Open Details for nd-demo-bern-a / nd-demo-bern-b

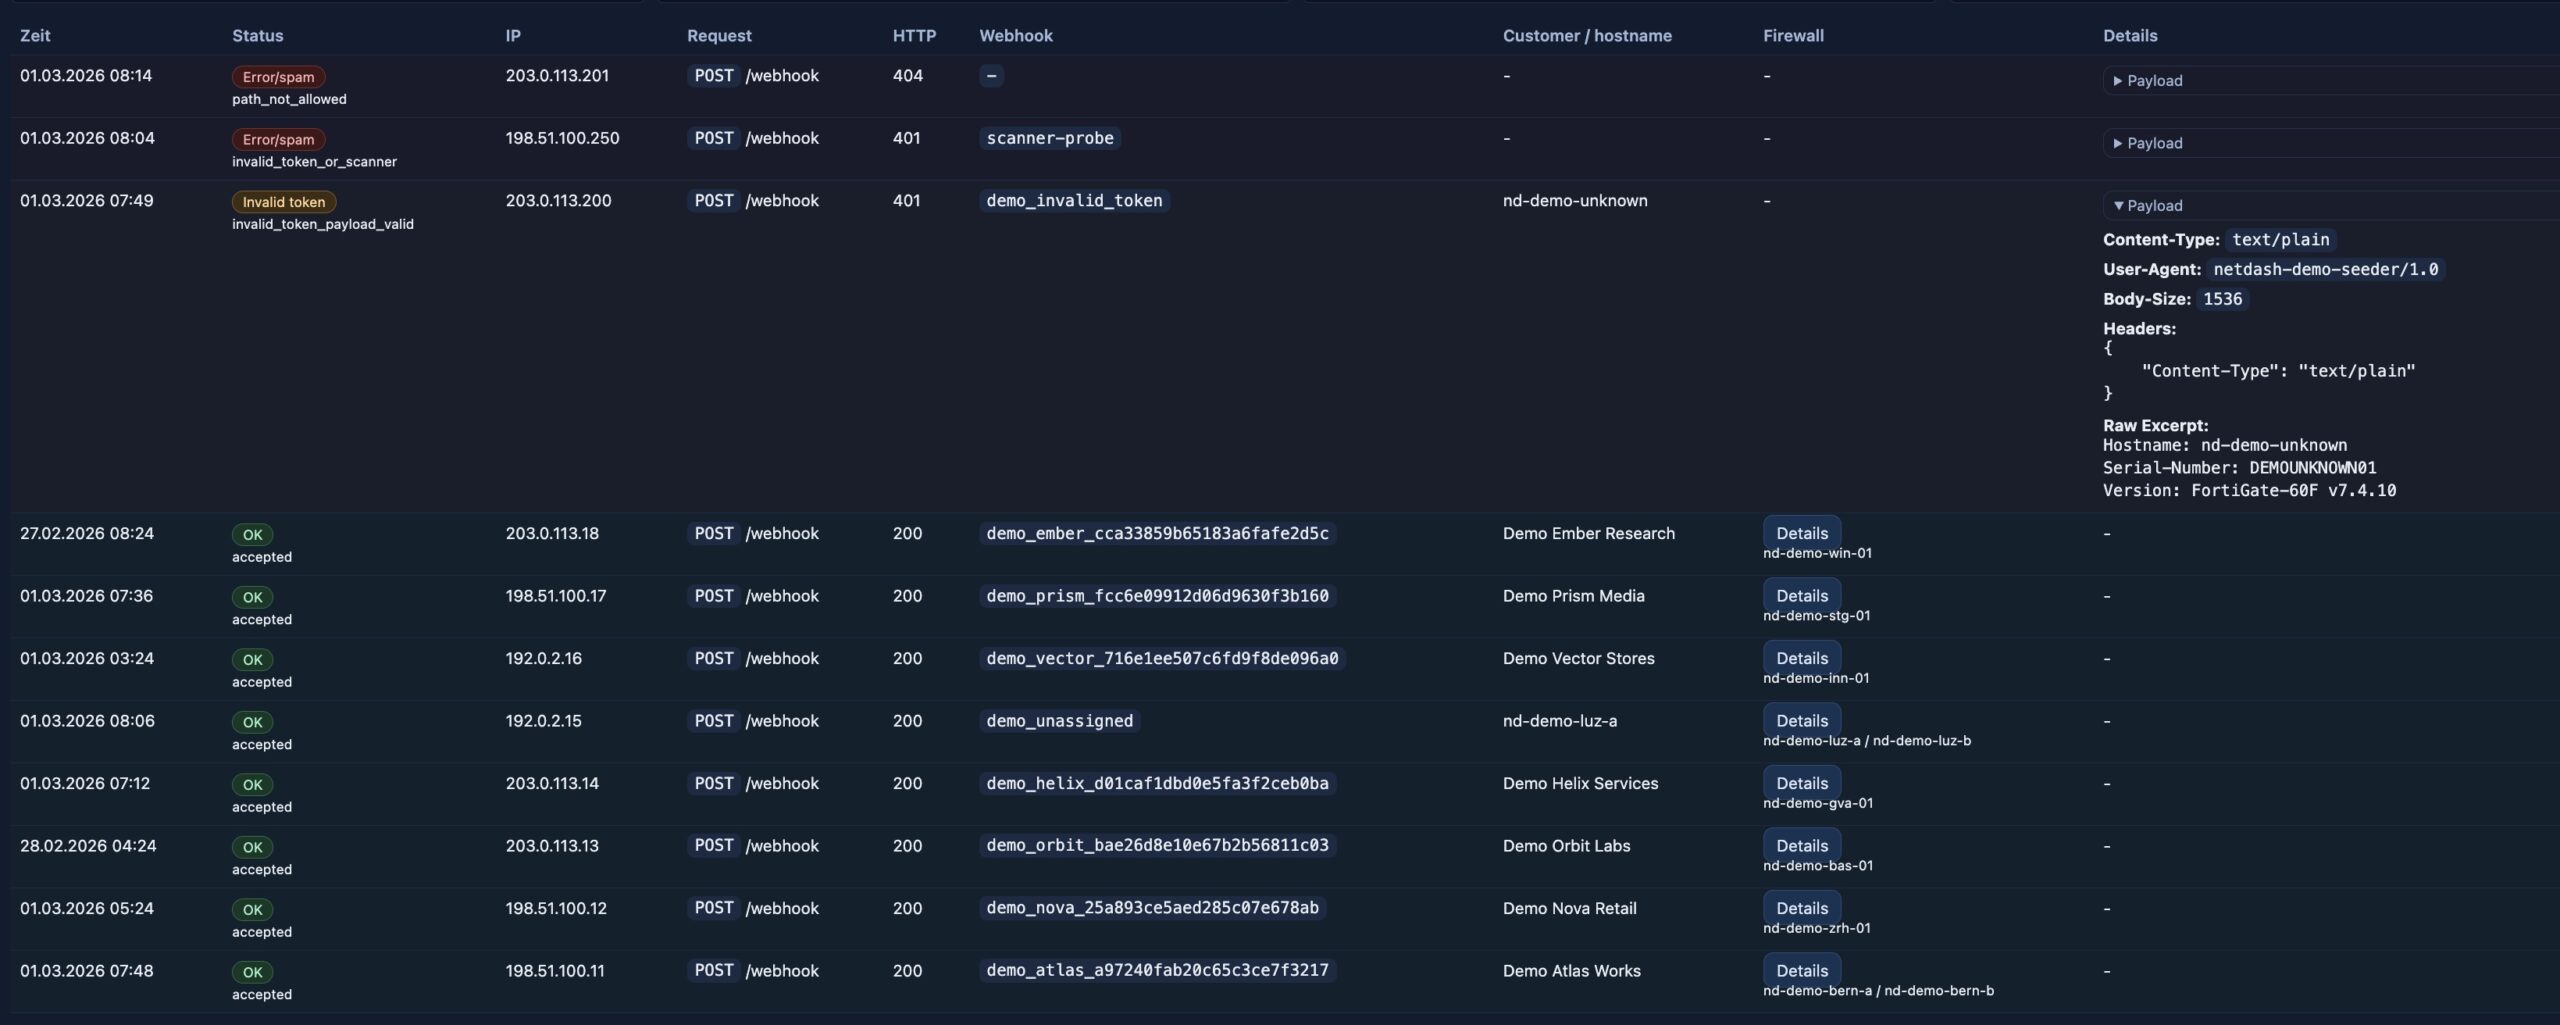tap(1801, 971)
